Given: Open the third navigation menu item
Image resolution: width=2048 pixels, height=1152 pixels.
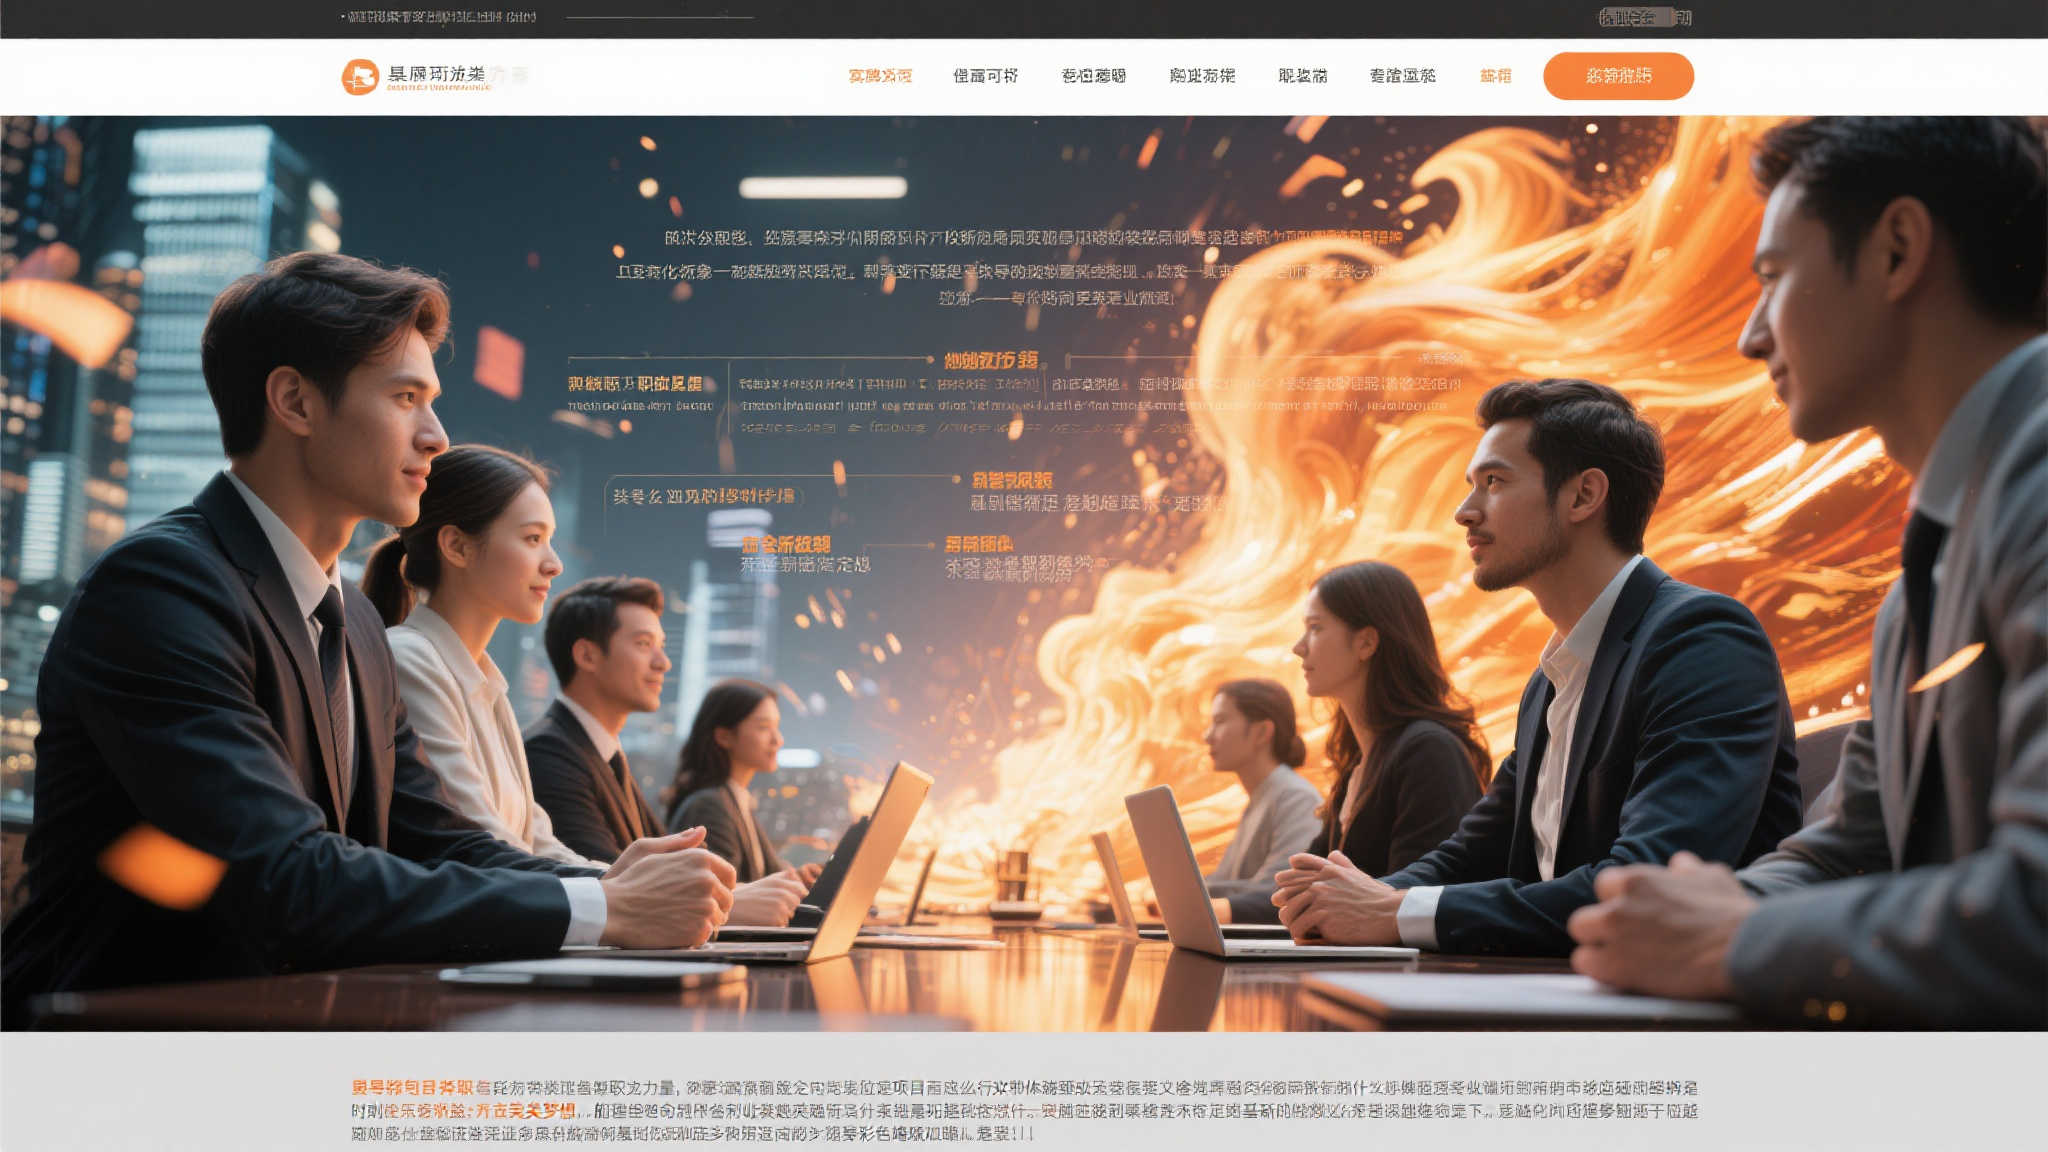Looking at the screenshot, I should (x=1093, y=76).
